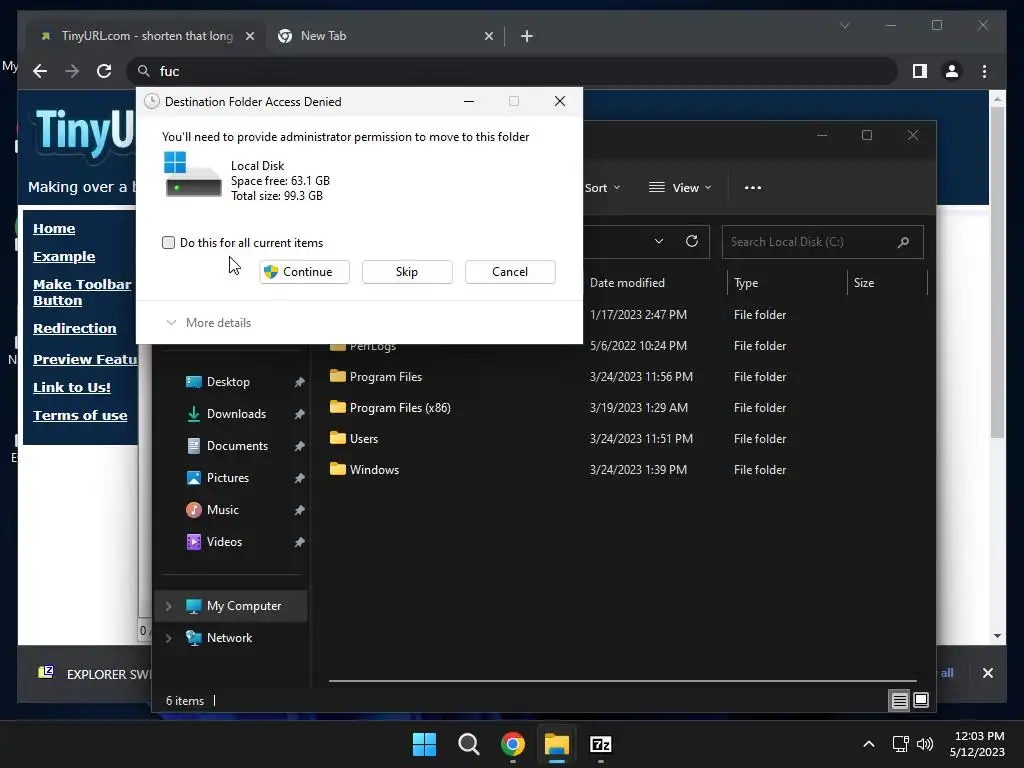1024x768 pixels.
Task: Open Example link on TinyURL page
Action: click(x=64, y=257)
